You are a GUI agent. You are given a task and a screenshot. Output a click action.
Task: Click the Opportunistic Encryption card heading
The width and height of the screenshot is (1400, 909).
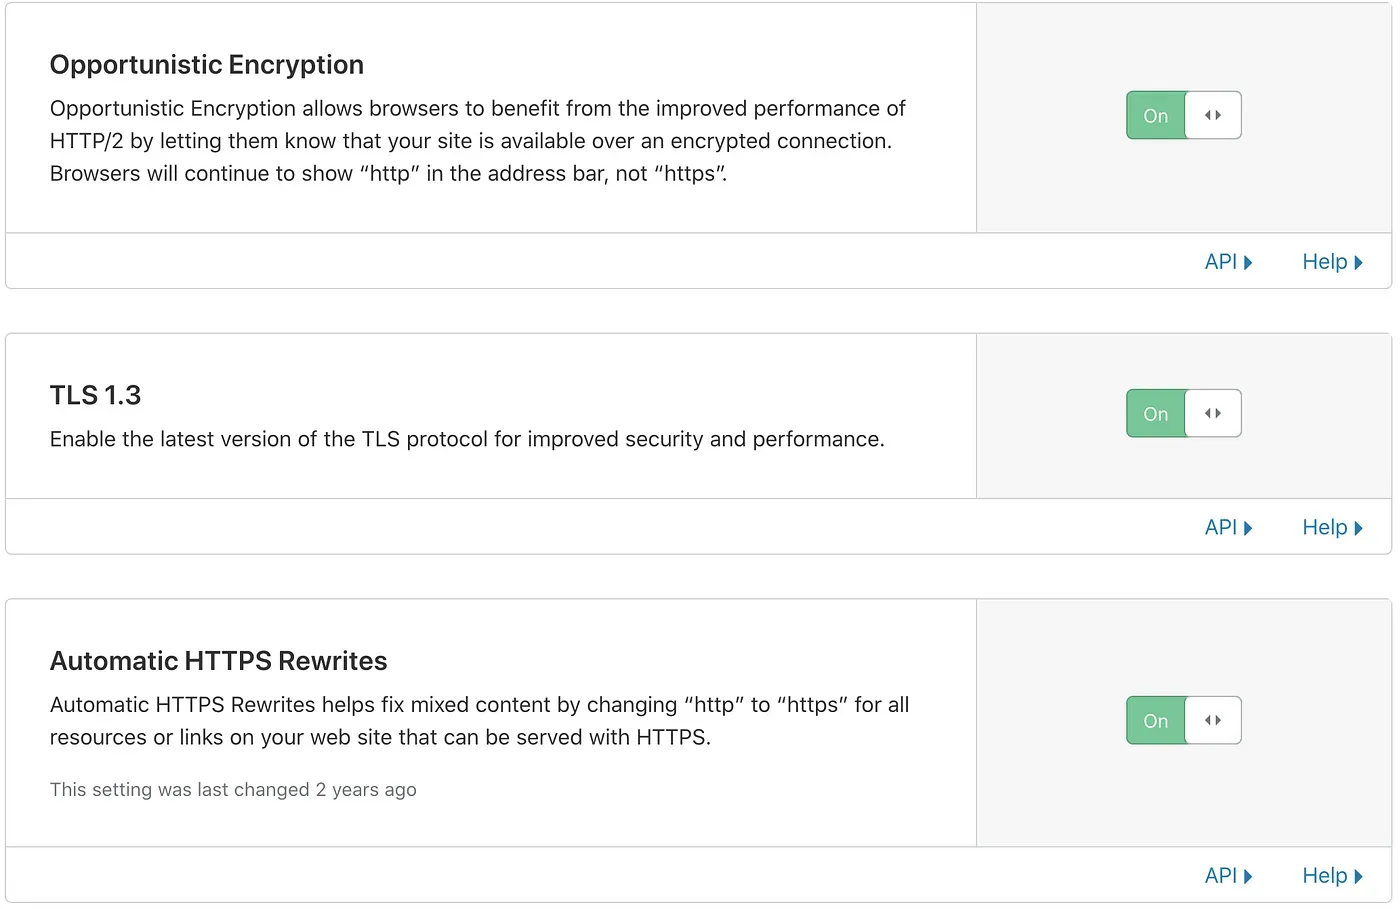pos(206,64)
